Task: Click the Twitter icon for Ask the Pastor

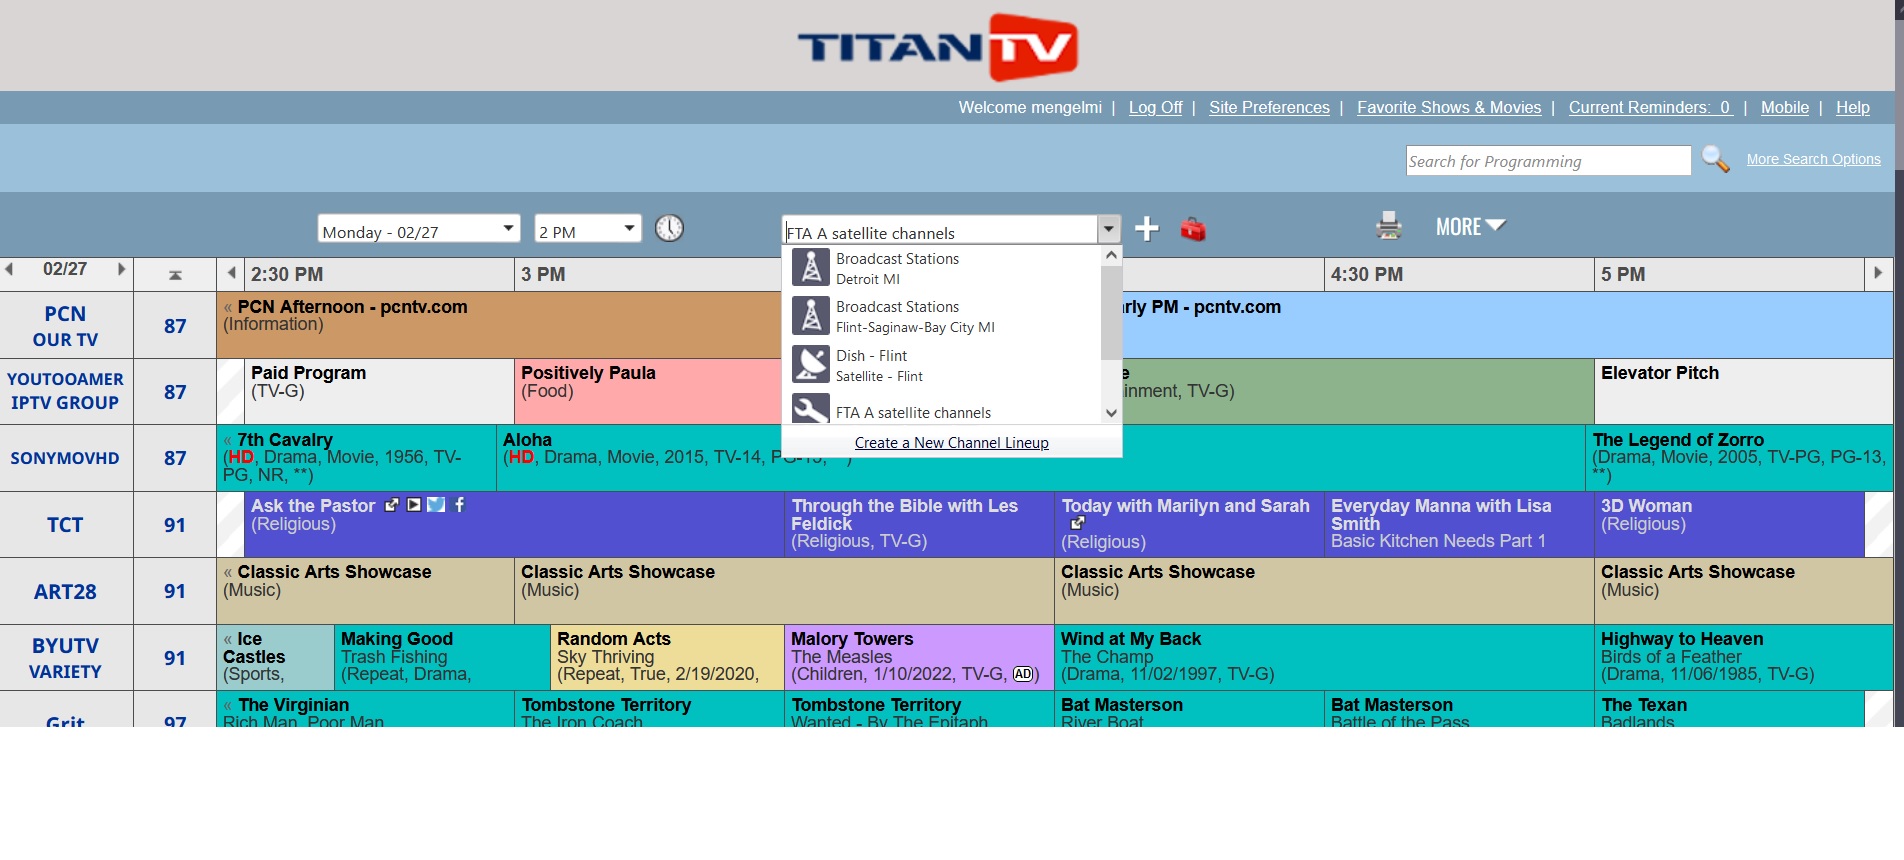Action: (436, 505)
